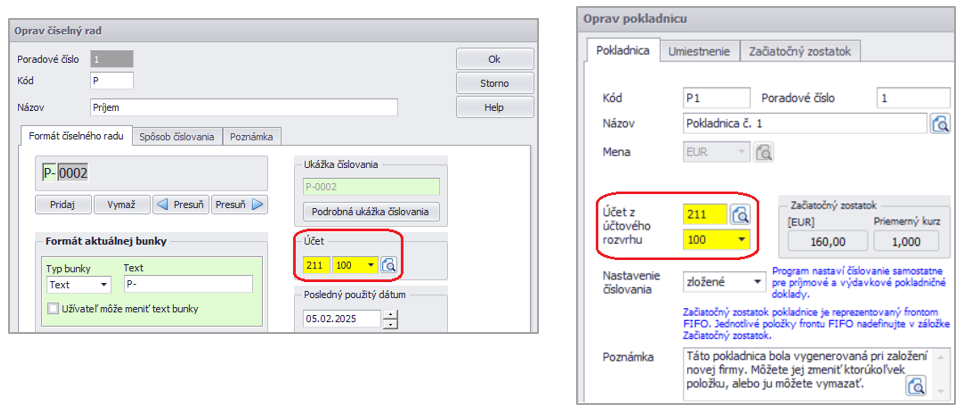Open the Začiatočný zostatok tab

[804, 51]
